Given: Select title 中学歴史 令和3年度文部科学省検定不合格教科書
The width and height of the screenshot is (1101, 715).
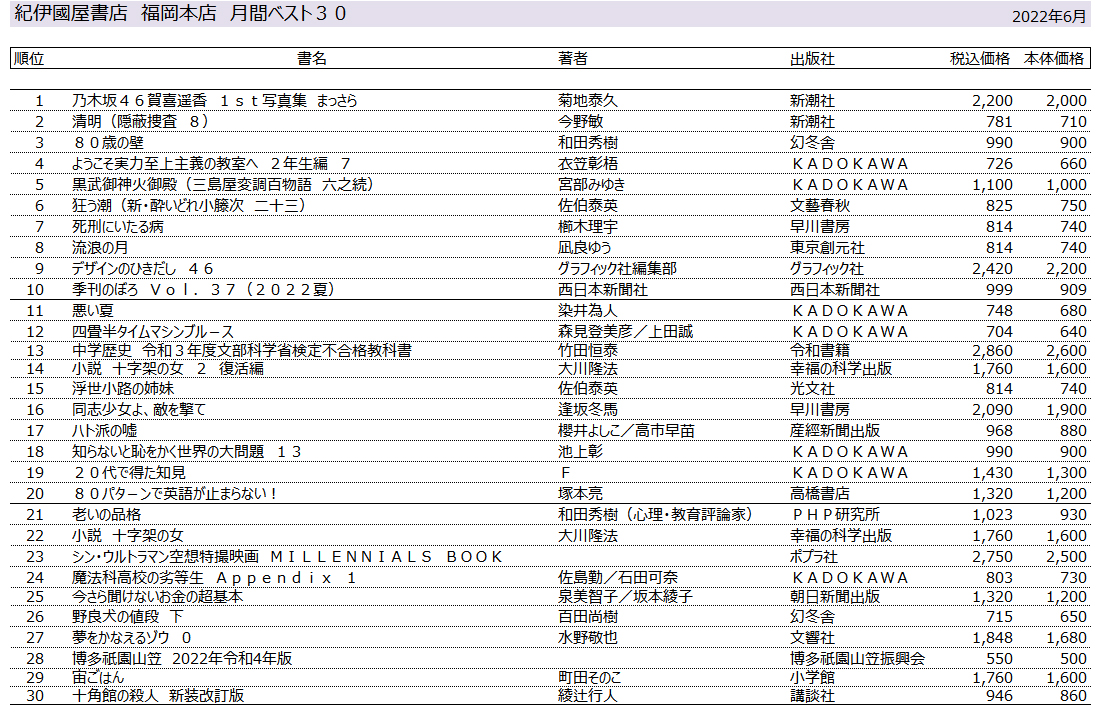Looking at the screenshot, I should (242, 350).
